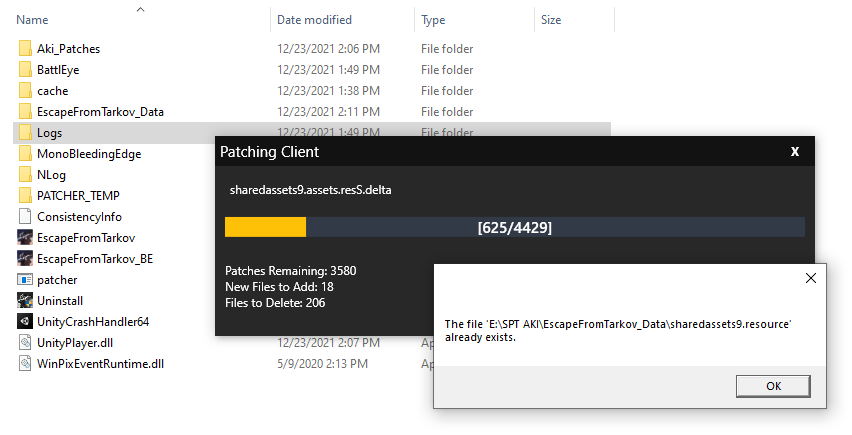Click the New Files to Add: 18 text
852x435 pixels.
pyautogui.click(x=279, y=286)
